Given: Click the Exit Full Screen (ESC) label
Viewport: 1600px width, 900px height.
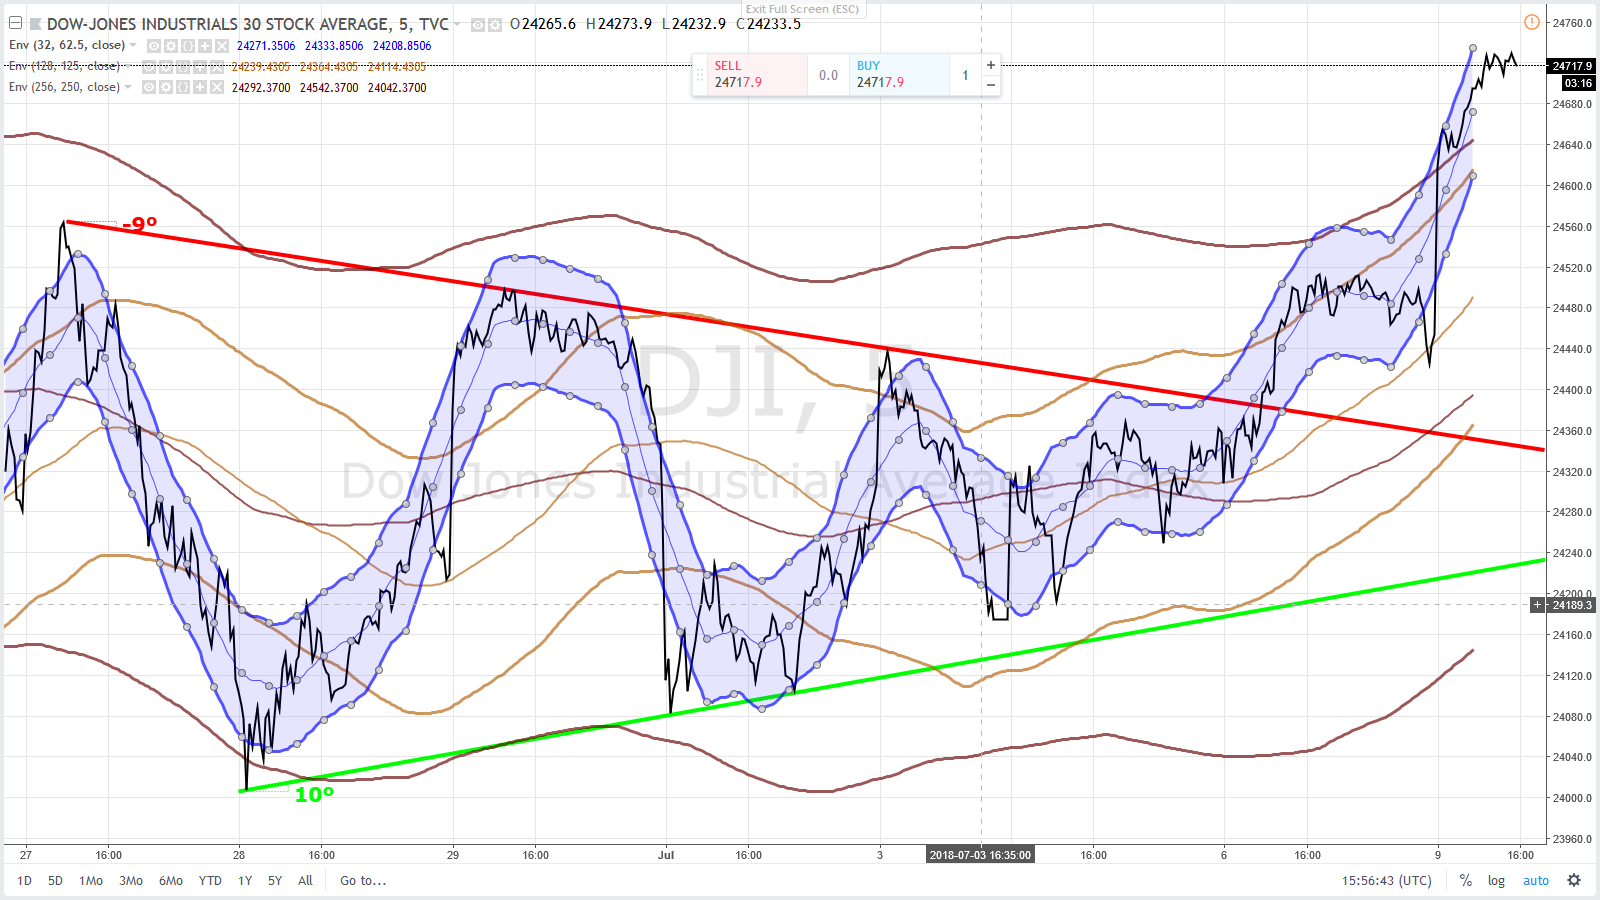Looking at the screenshot, I should click(802, 9).
